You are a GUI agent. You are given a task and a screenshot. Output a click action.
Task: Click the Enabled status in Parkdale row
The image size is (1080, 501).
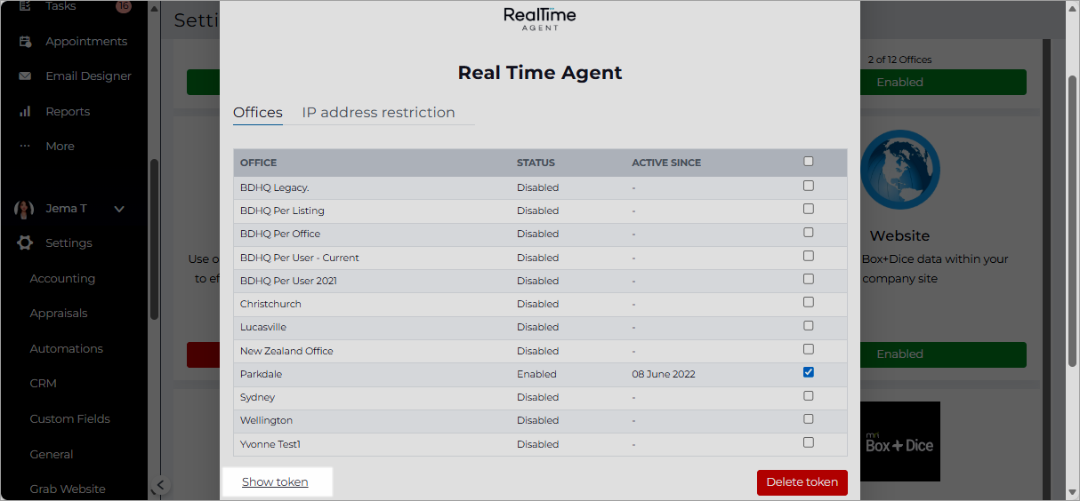(537, 374)
